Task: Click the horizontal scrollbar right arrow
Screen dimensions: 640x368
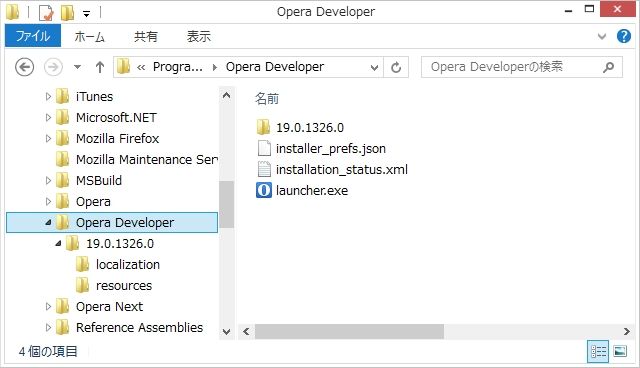Action: pos(627,331)
